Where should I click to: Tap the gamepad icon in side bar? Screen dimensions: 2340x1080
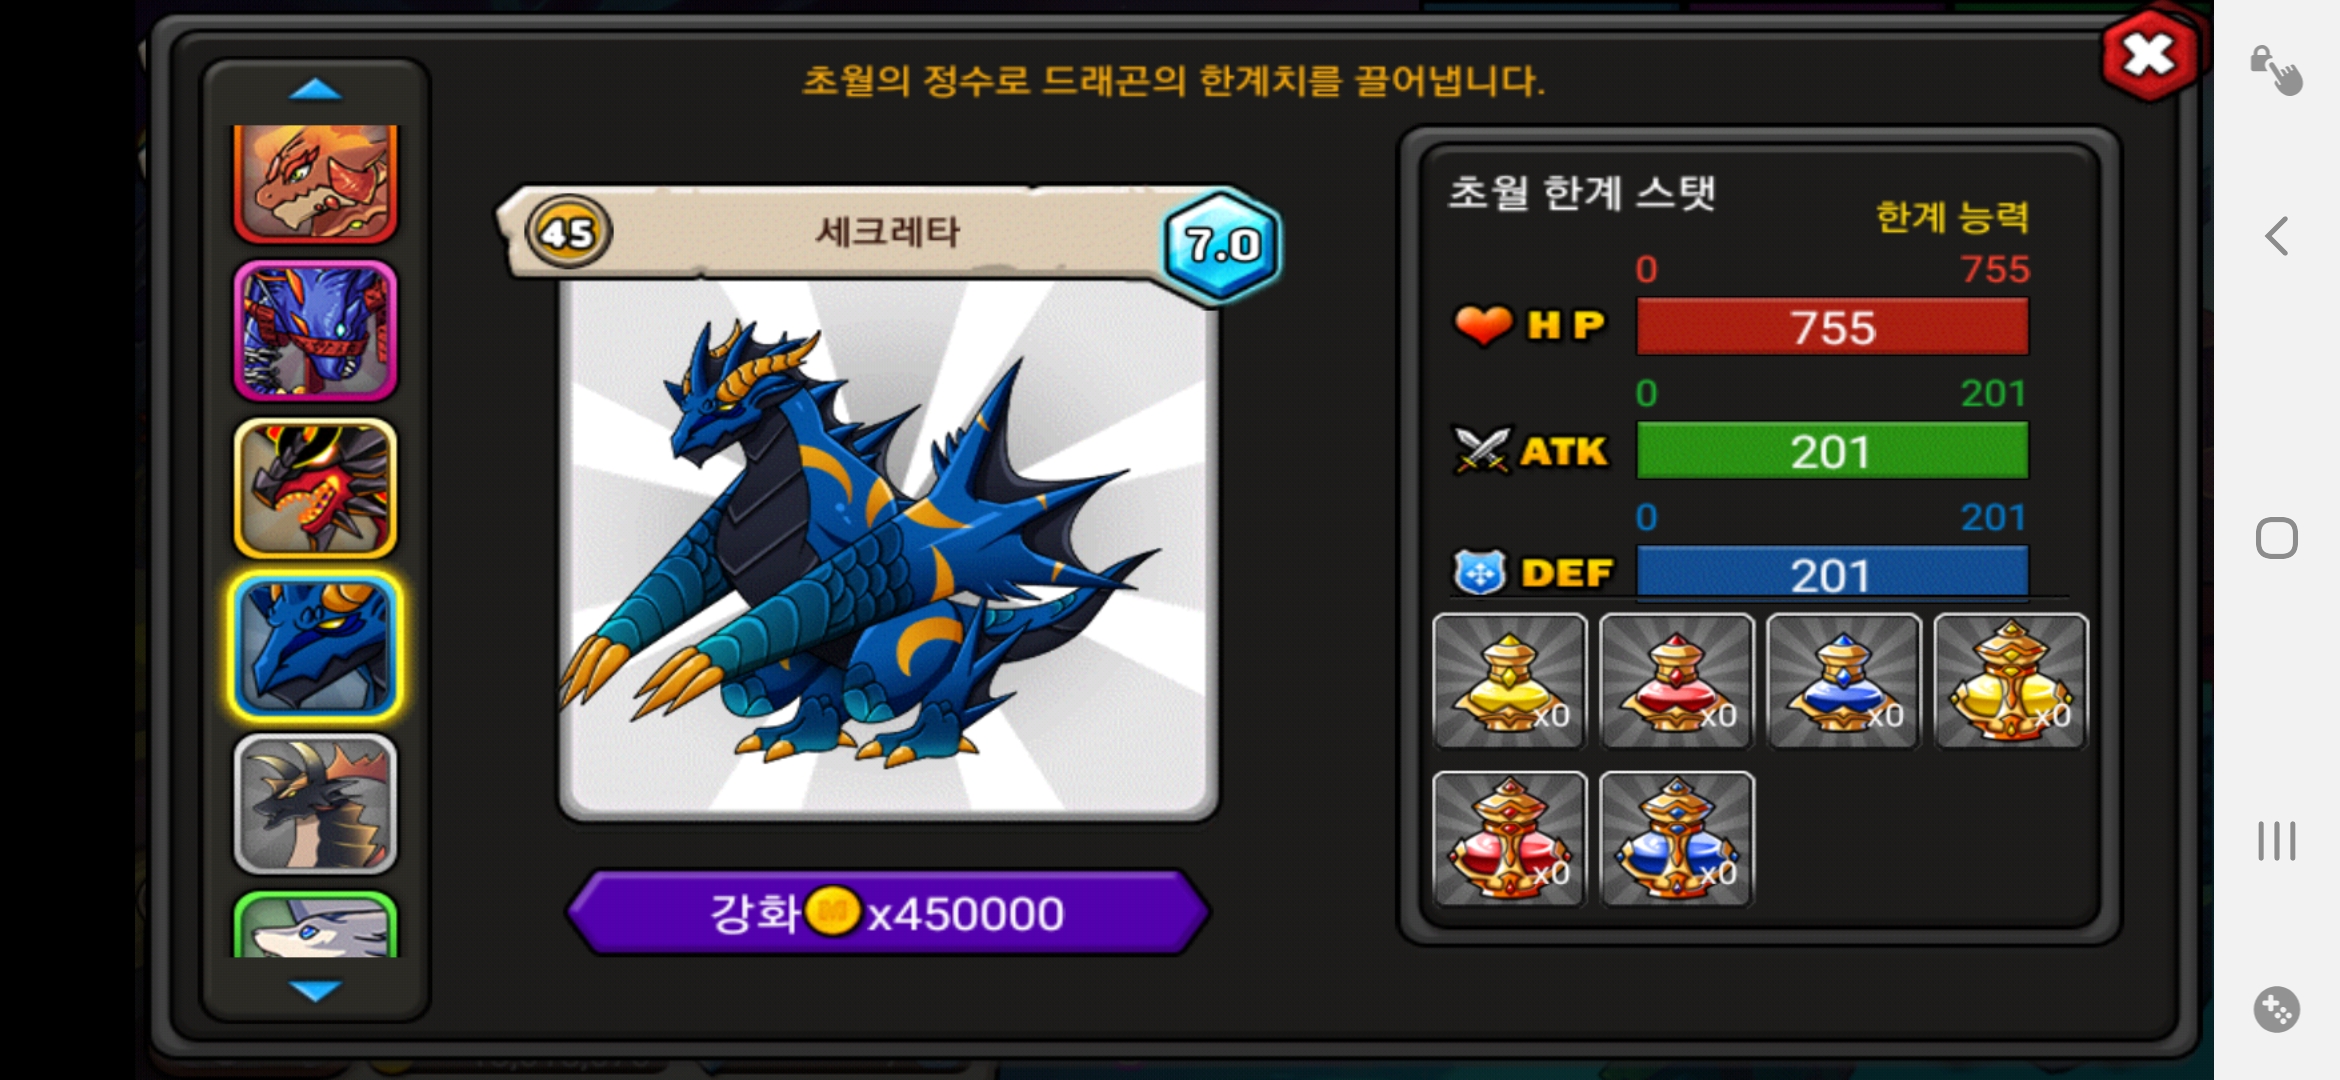(x=2276, y=1009)
